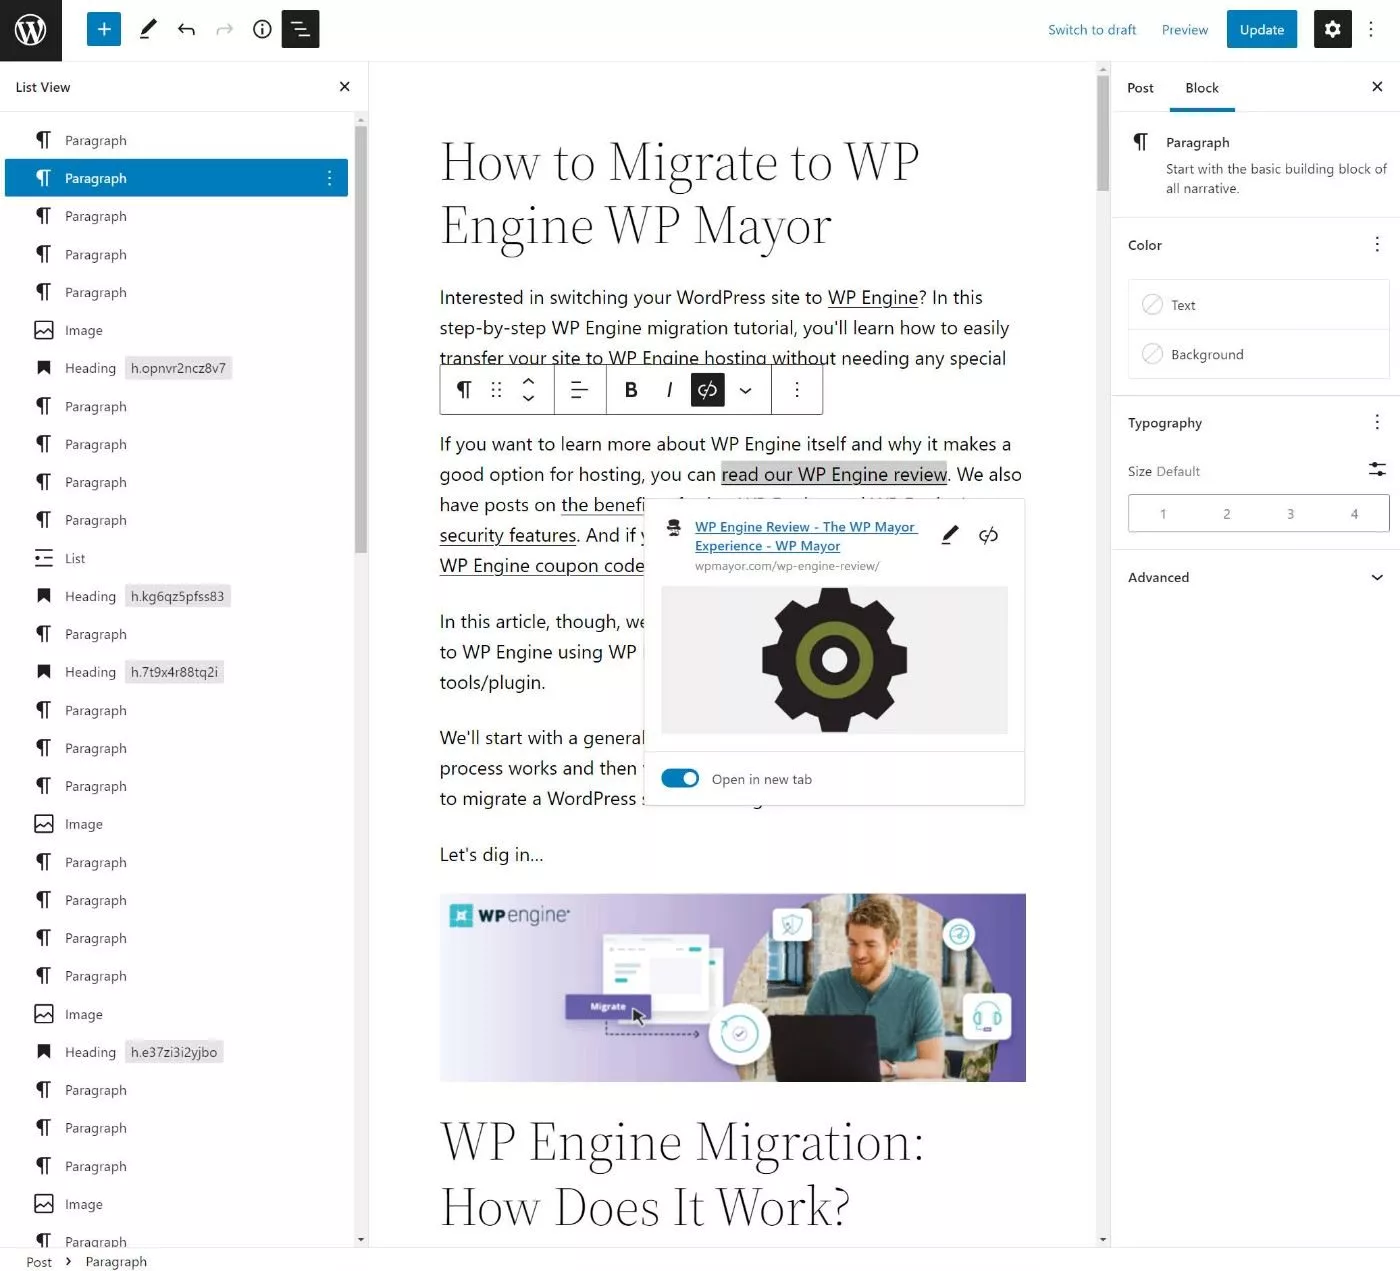Open the document details info icon
1400x1271 pixels.
(262, 29)
